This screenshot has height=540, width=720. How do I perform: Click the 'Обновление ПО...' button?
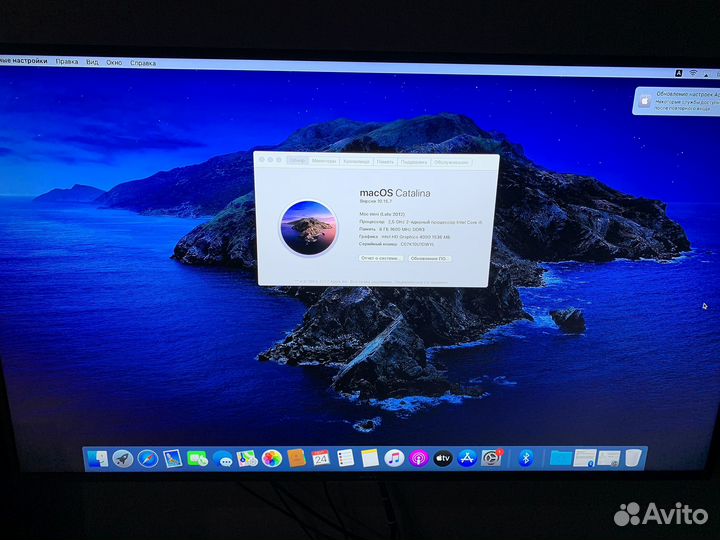[x=429, y=259]
